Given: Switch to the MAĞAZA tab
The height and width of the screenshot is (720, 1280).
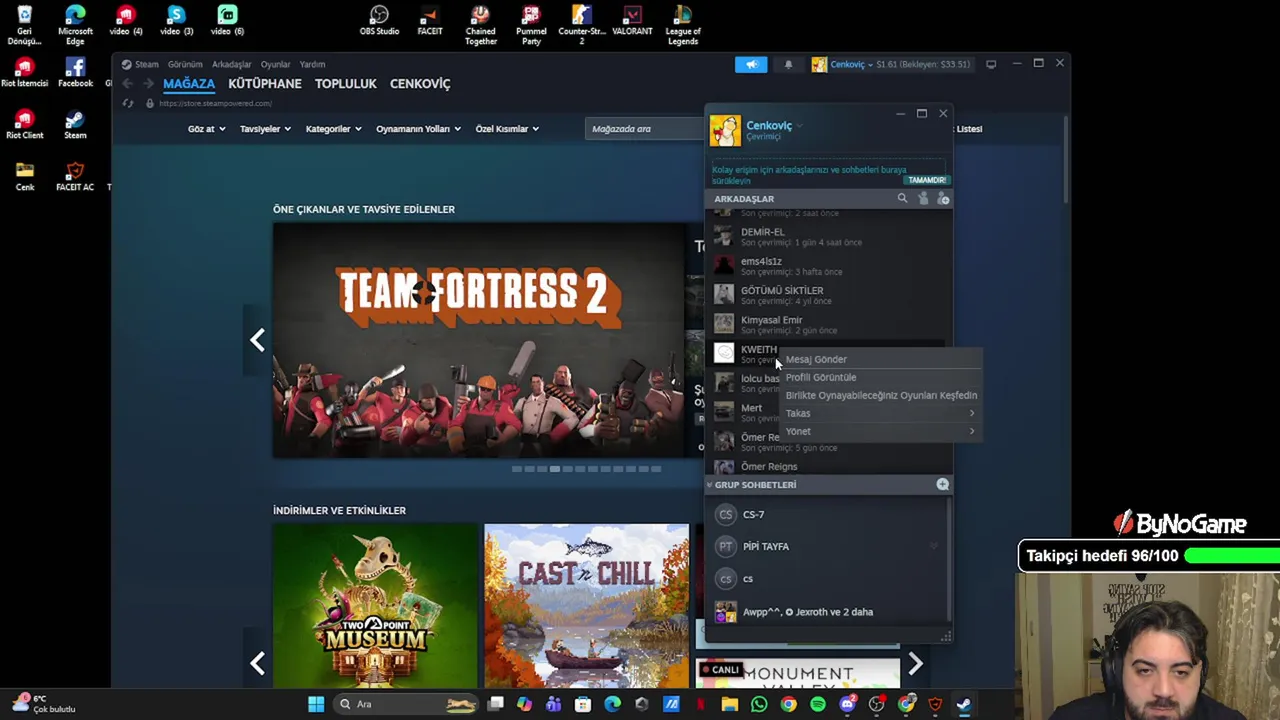Looking at the screenshot, I should tap(189, 84).
